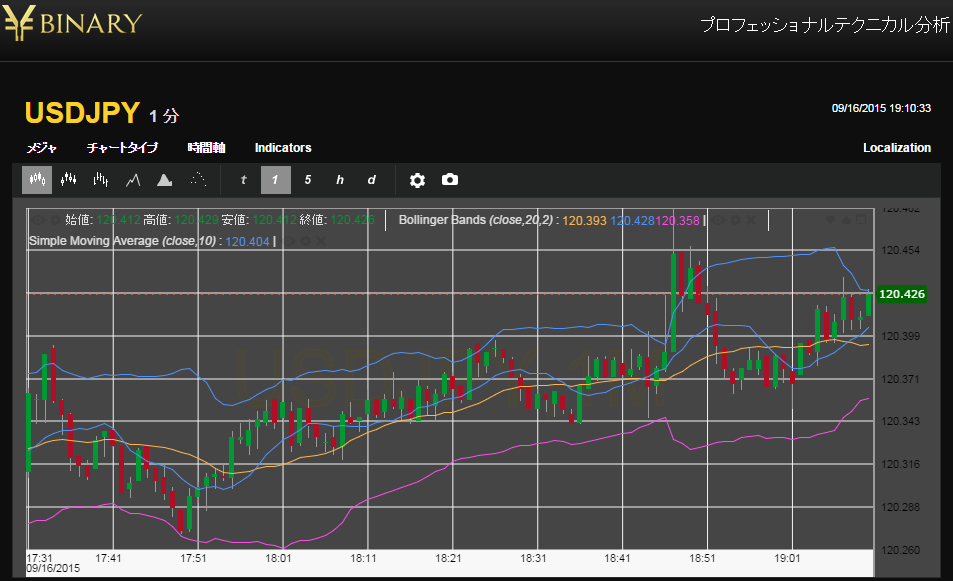Click SMA value 120.404

[x=247, y=242]
